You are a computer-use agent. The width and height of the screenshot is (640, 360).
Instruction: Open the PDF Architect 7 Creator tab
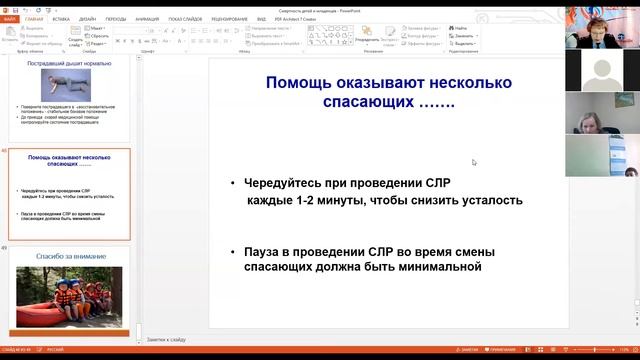(296, 19)
